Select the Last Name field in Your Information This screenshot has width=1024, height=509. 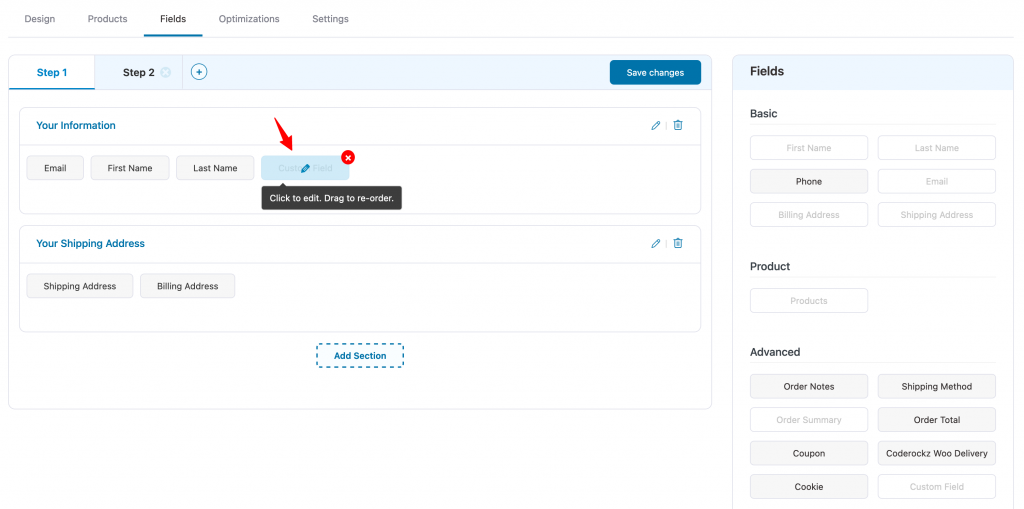[x=215, y=168]
